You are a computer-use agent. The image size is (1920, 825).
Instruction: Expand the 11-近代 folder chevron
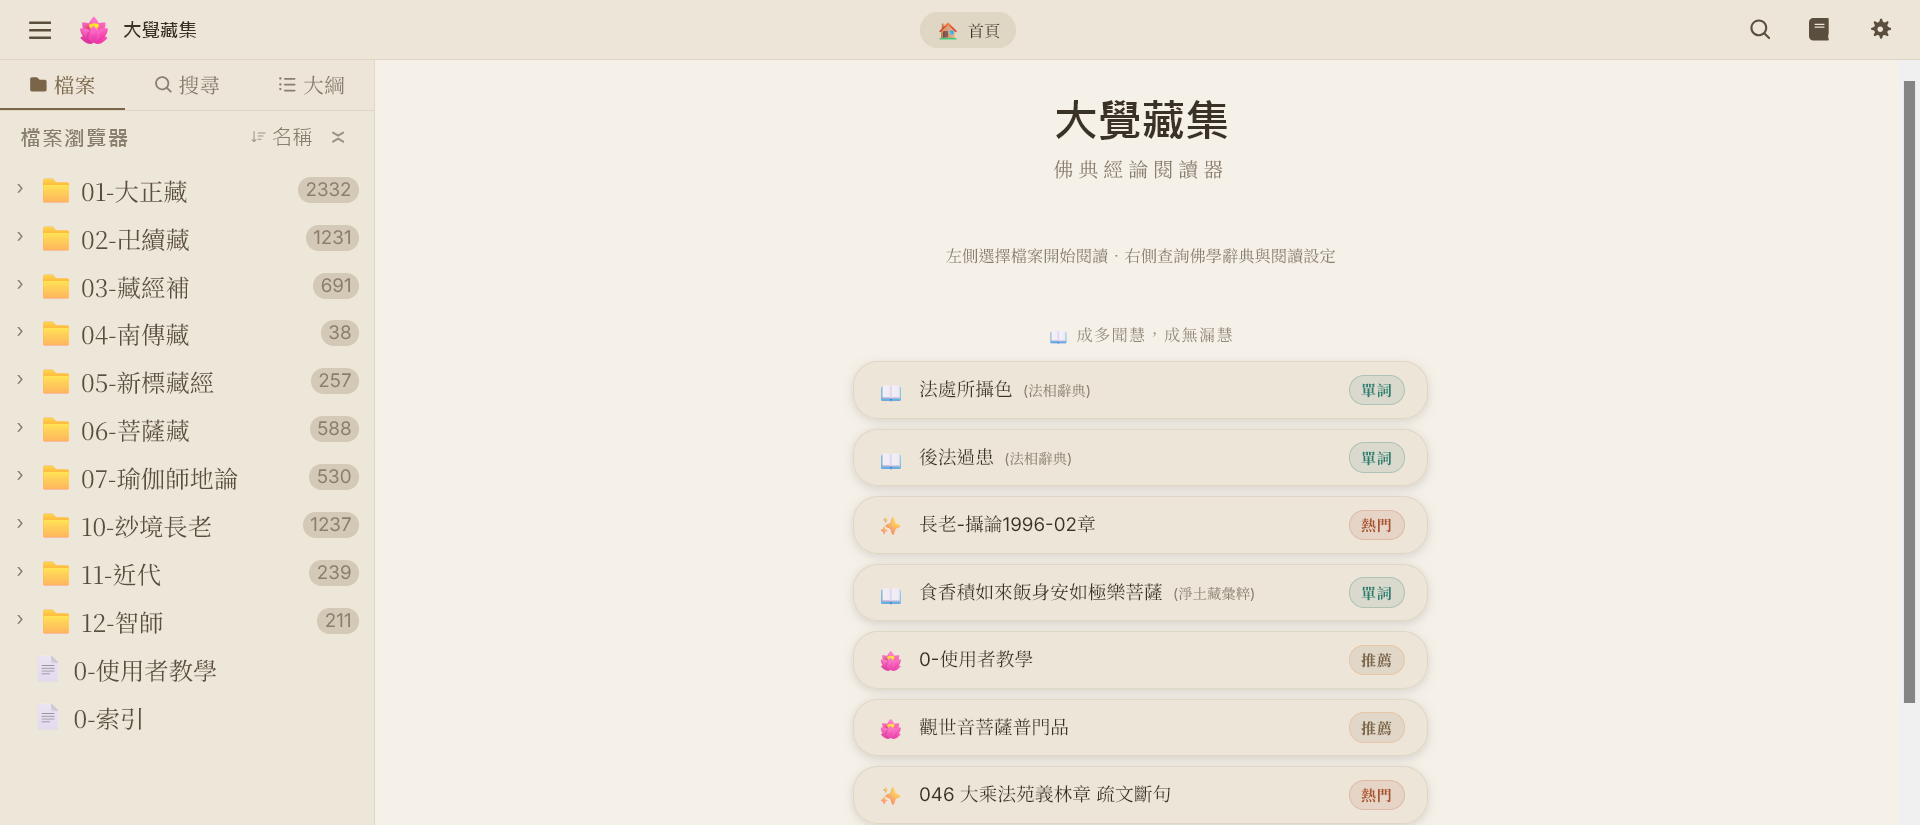(20, 572)
